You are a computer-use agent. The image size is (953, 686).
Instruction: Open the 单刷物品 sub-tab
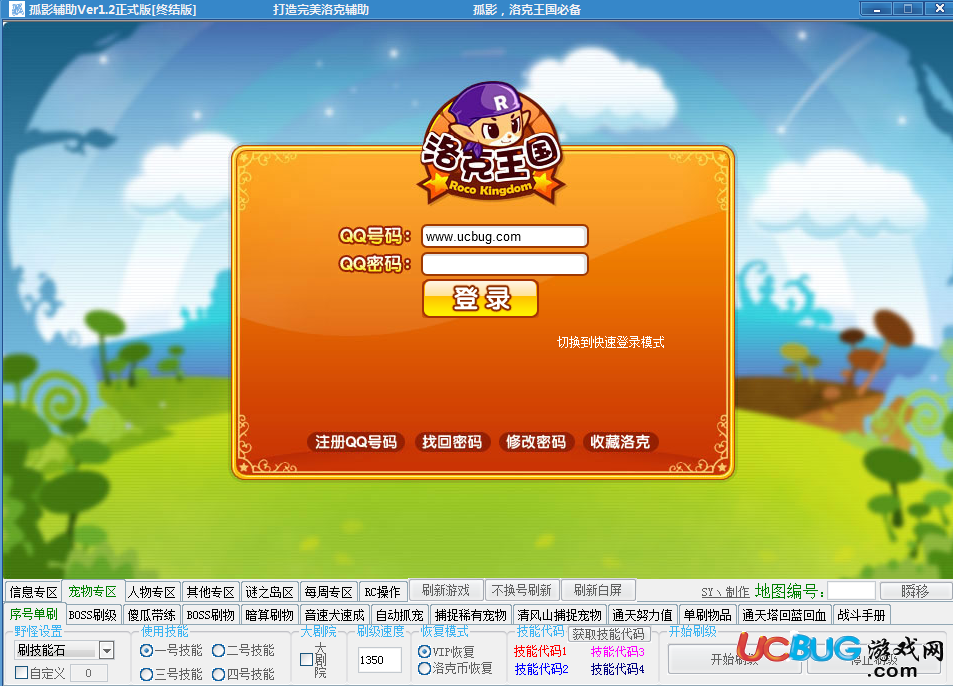tap(707, 615)
